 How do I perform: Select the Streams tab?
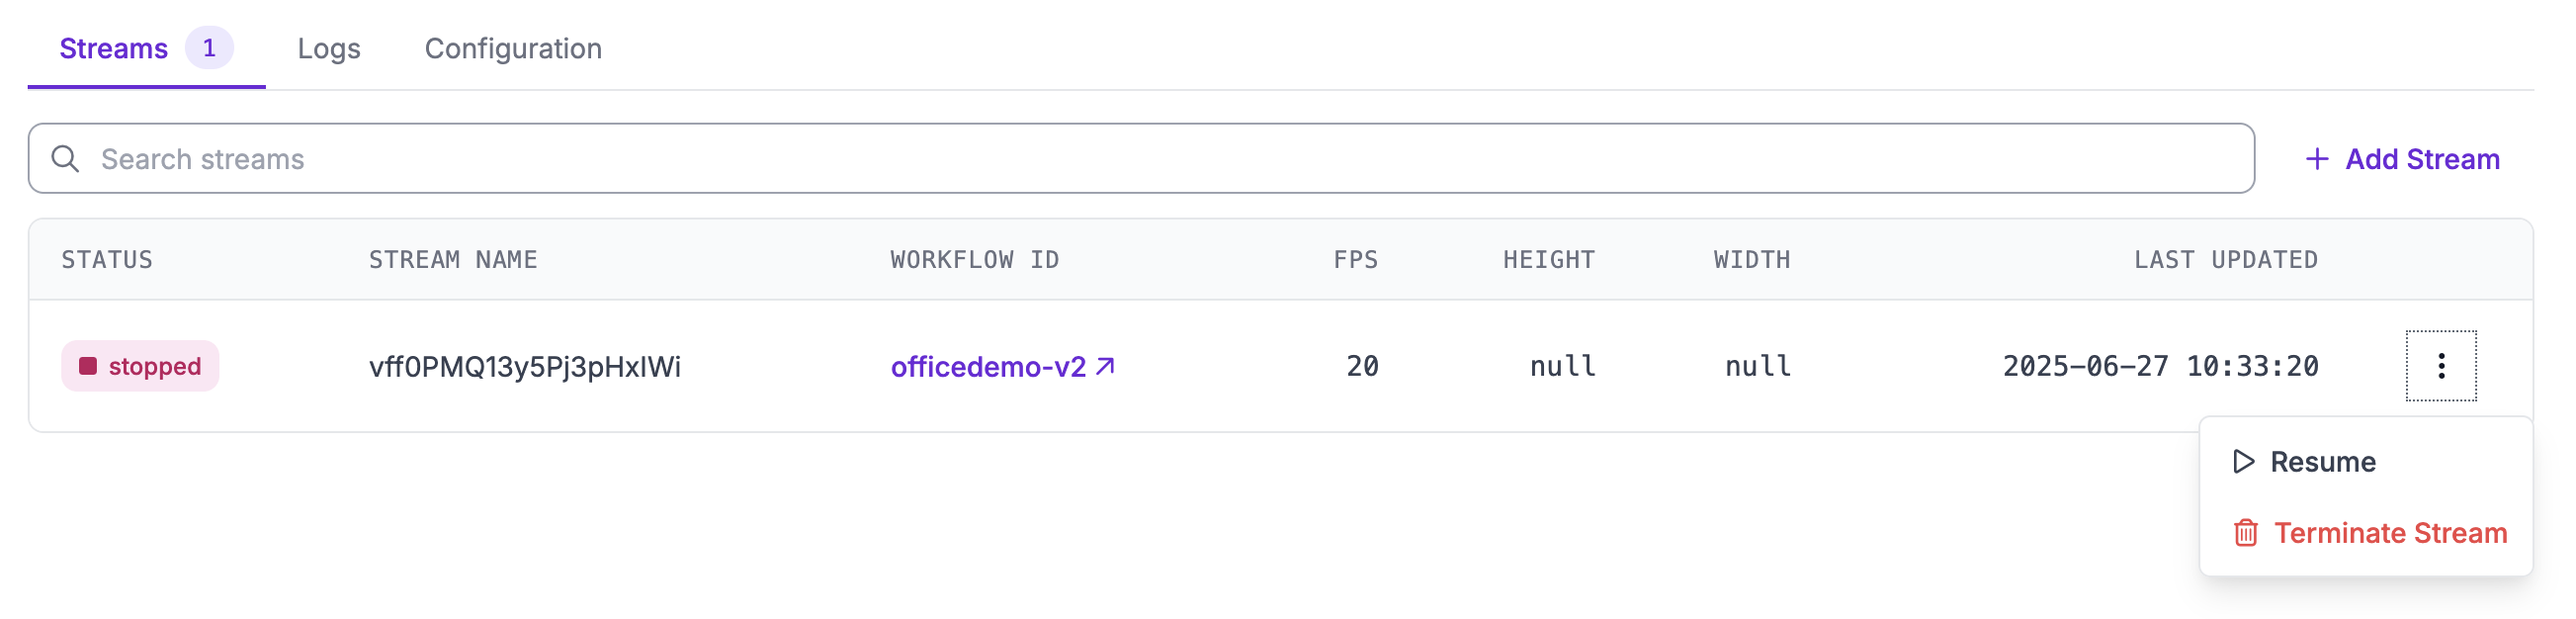[x=113, y=48]
